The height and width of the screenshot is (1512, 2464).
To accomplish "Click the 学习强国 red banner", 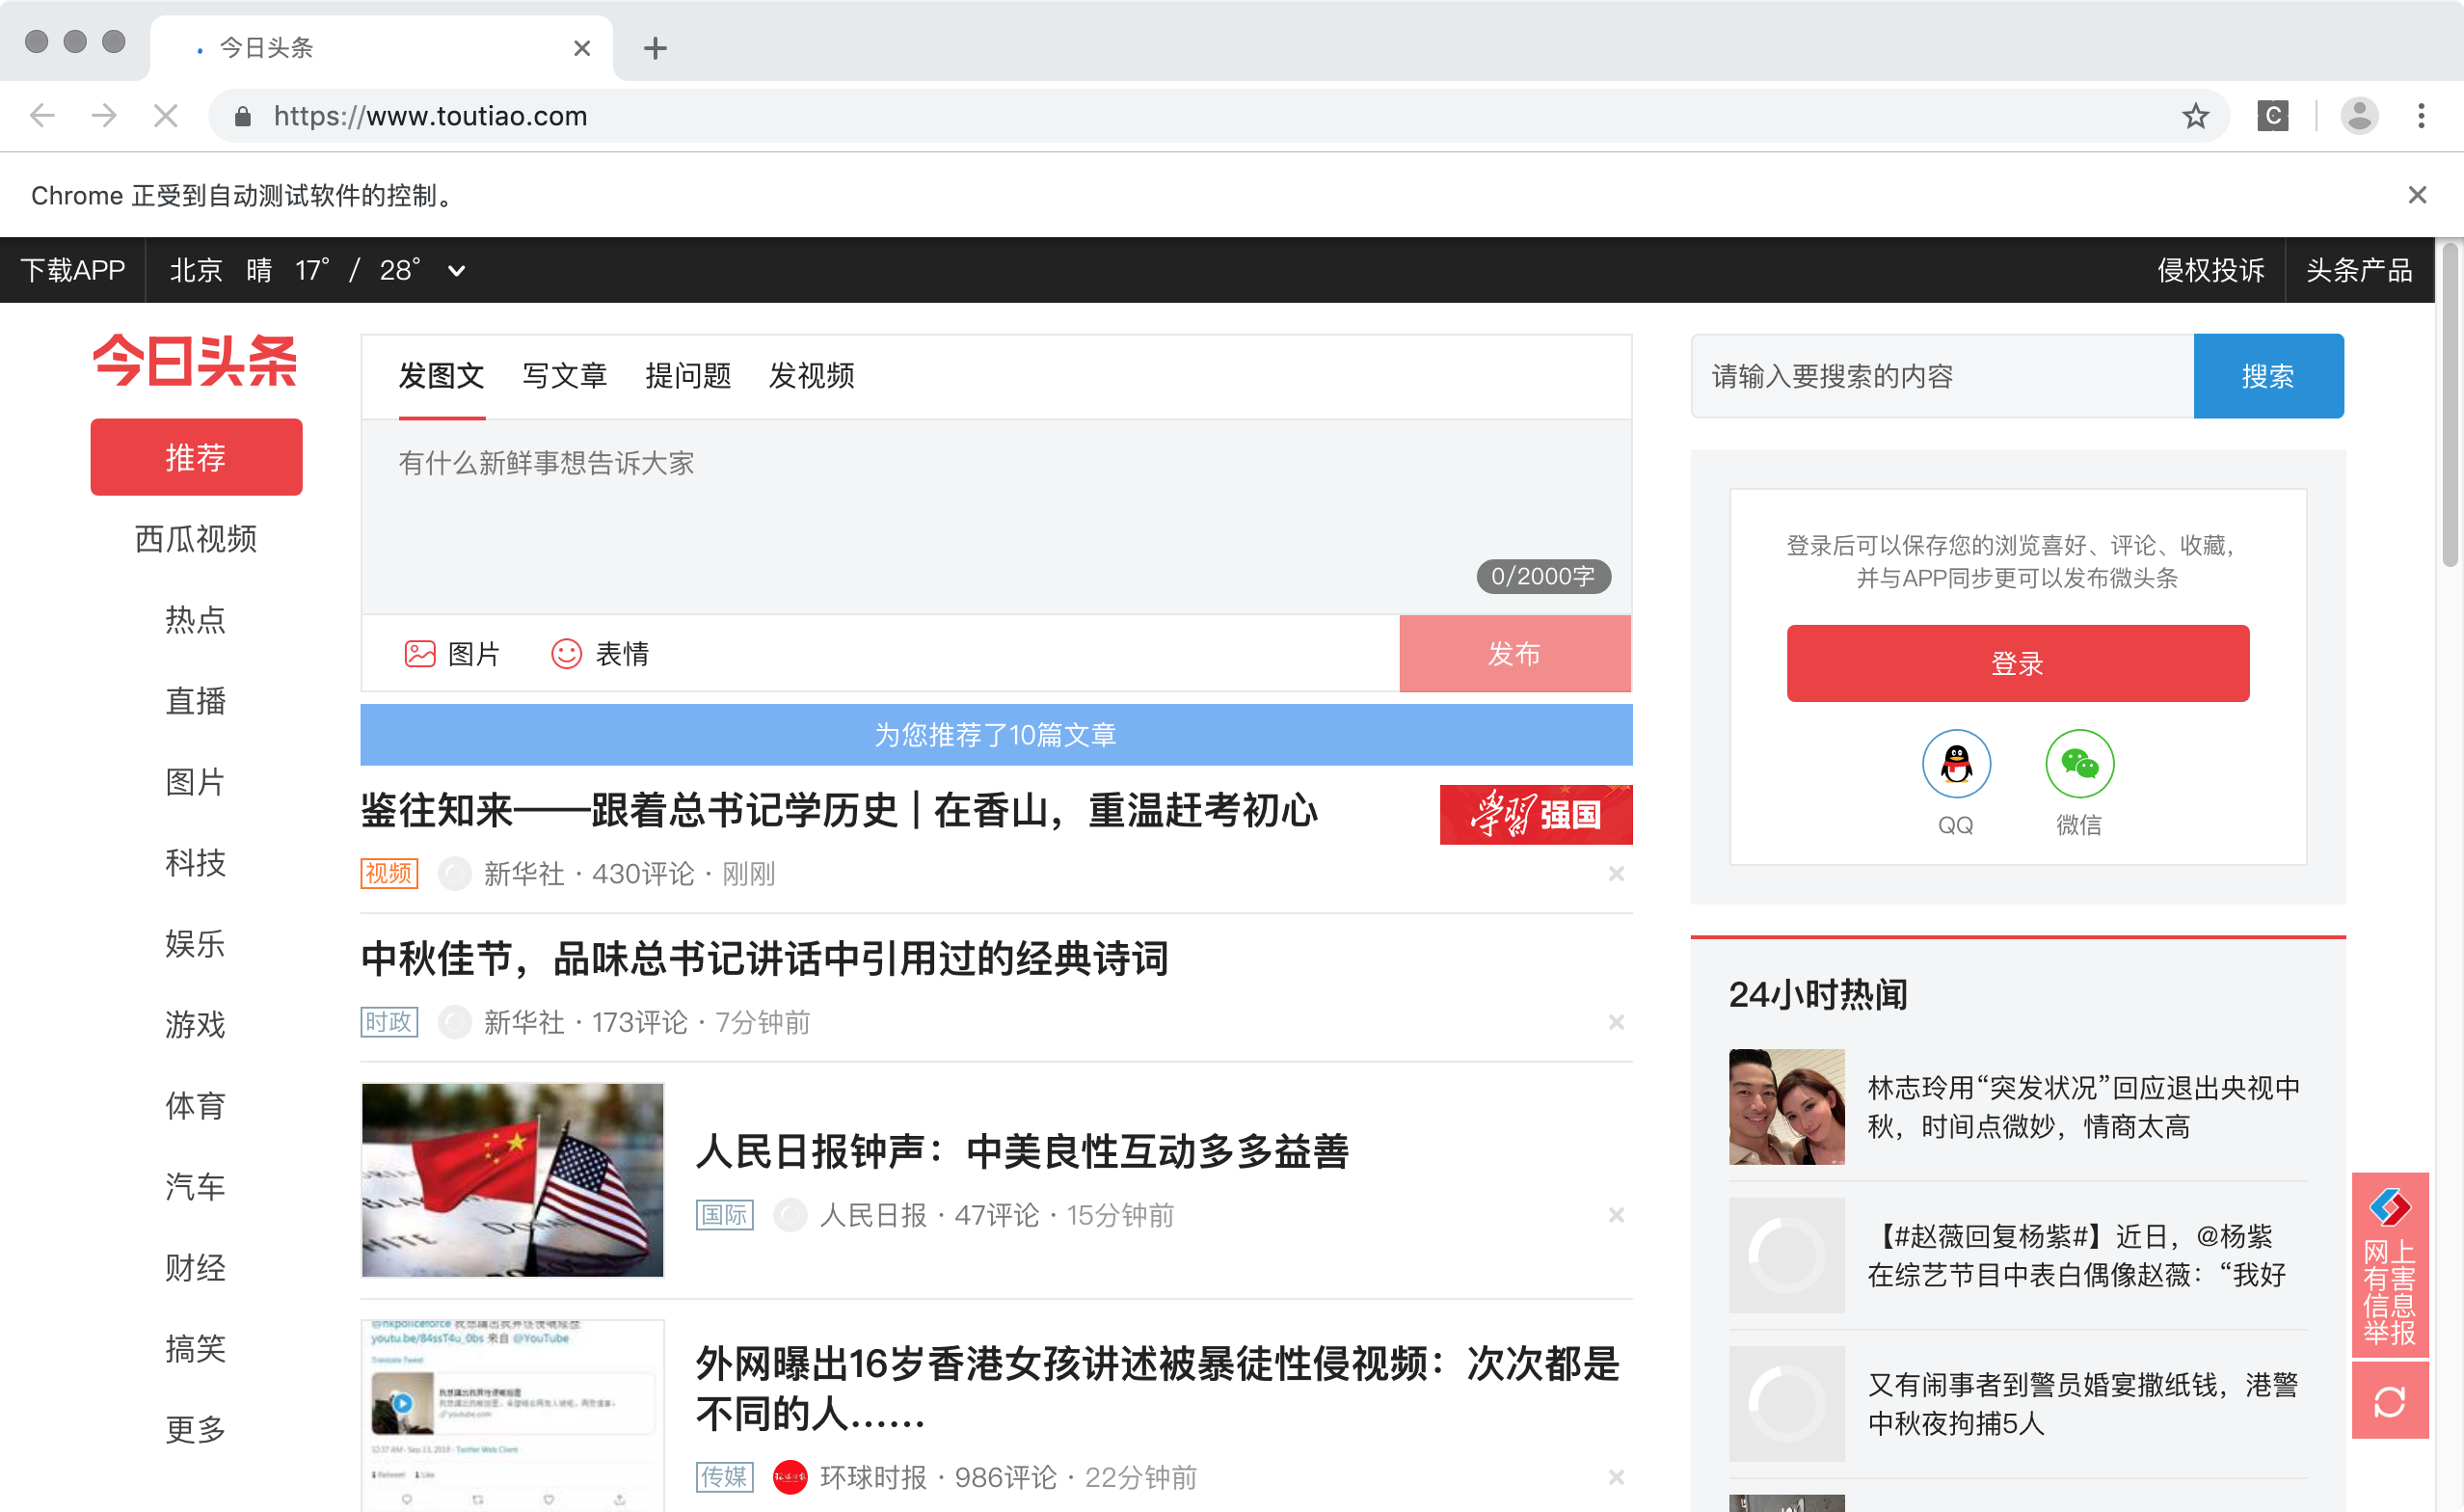I will pyautogui.click(x=1536, y=815).
